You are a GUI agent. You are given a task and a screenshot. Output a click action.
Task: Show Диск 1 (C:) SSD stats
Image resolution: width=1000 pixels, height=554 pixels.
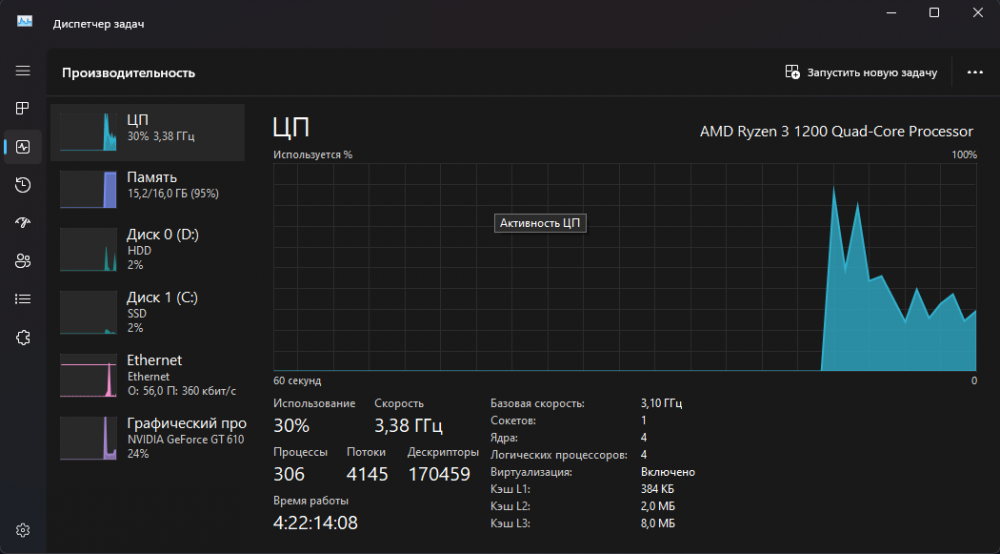(x=148, y=312)
